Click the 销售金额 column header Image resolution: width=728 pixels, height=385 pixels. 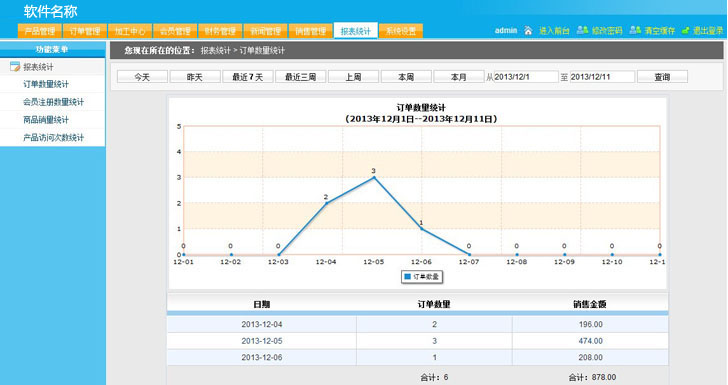[590, 304]
